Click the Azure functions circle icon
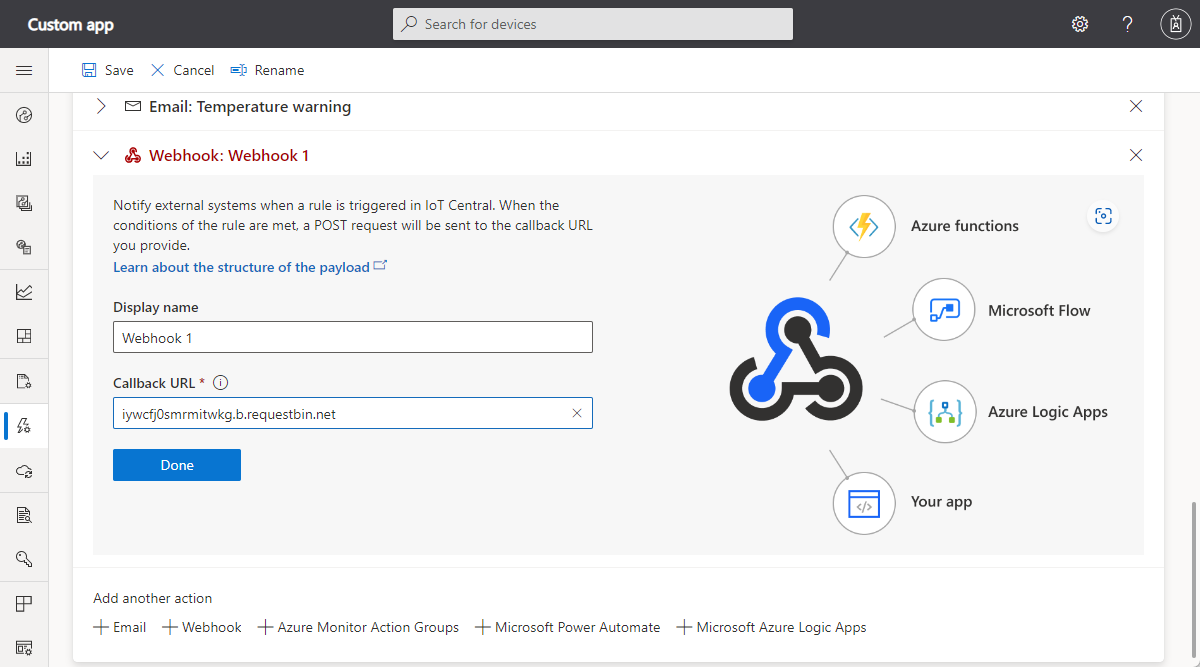Viewport: 1200px width, 667px height. [x=863, y=226]
